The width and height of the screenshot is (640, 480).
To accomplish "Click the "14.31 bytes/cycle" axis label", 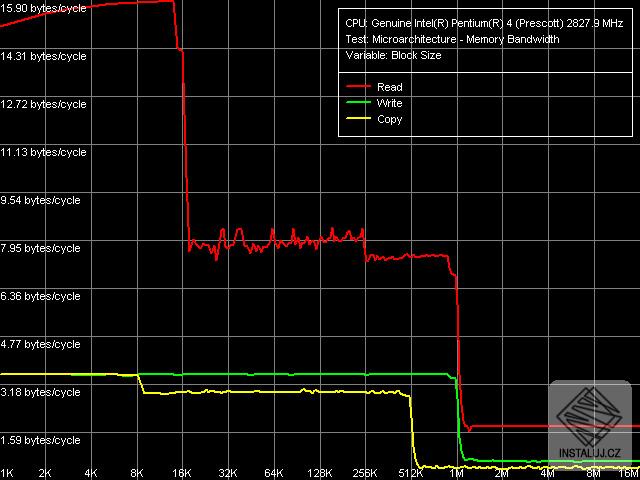I will (x=43, y=56).
